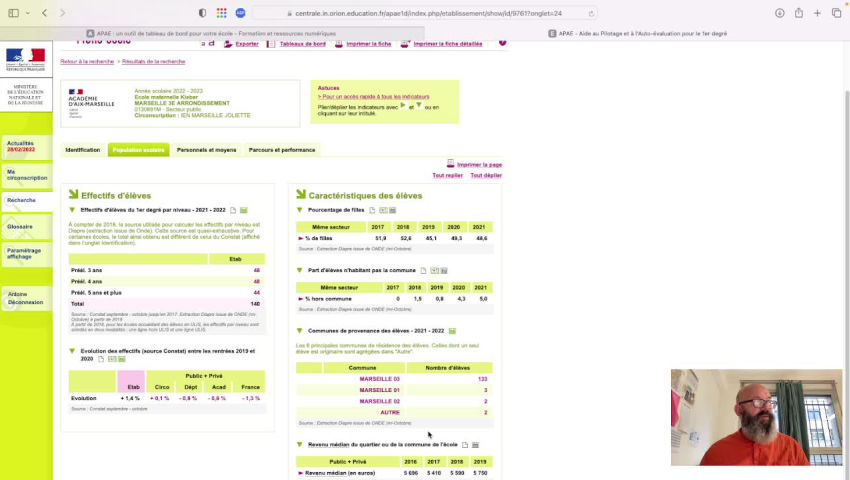850x480 pixels.
Task: Collapse the Evolution des effectifs indicator
Action: click(72, 351)
